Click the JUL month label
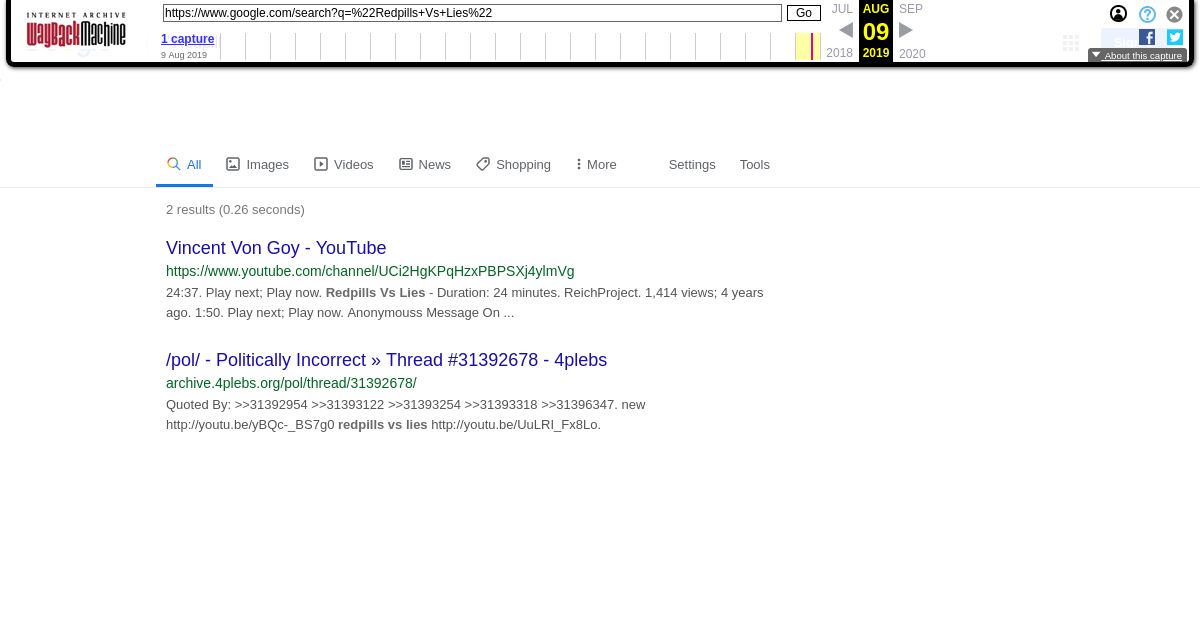Image resolution: width=1200 pixels, height=630 pixels. 842,9
